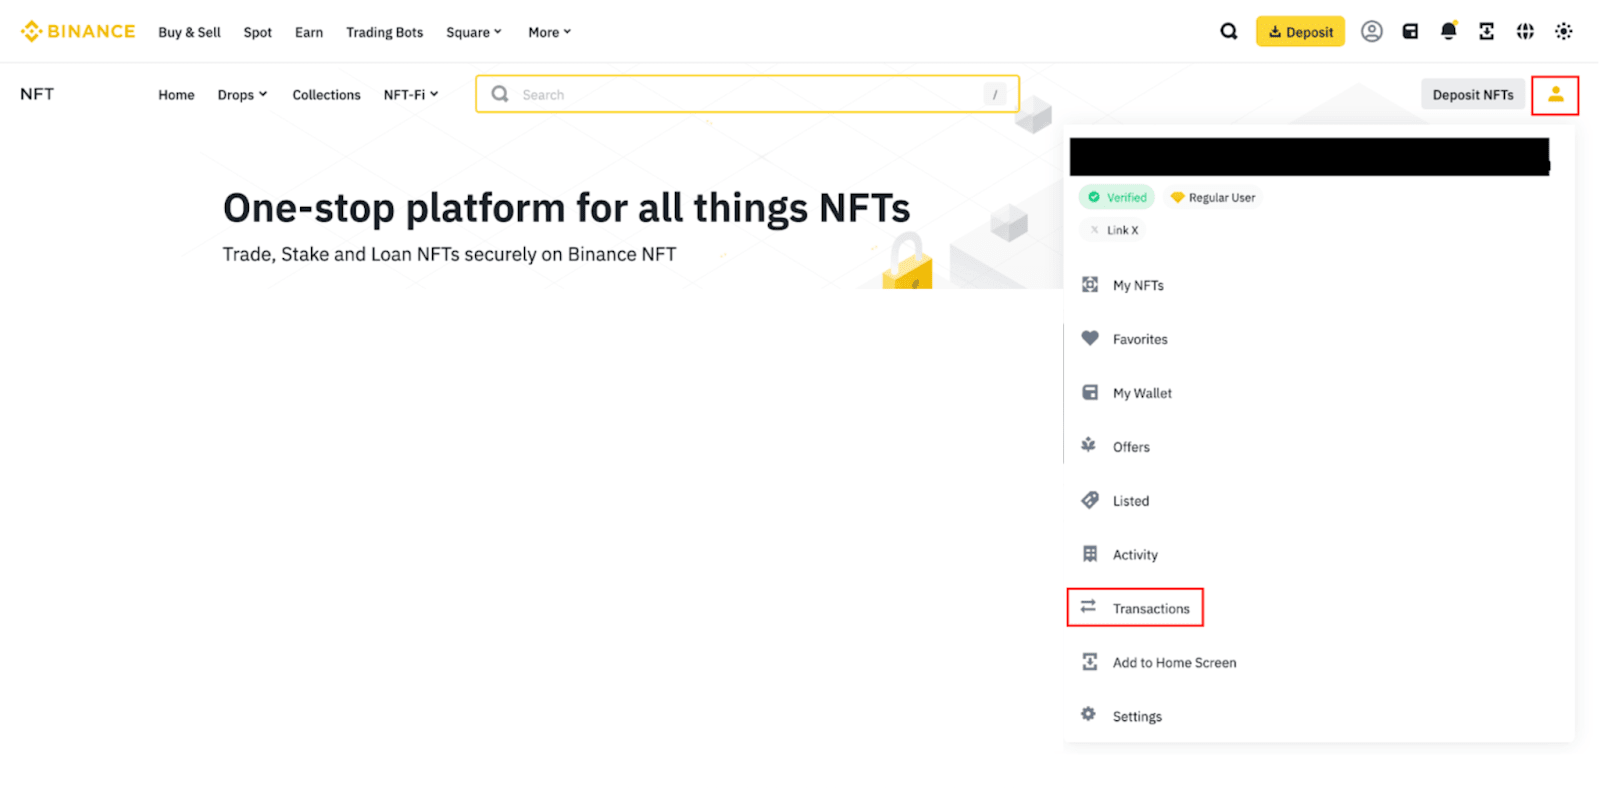Open the wallet icon in top bar
1600x788 pixels.
click(1410, 32)
